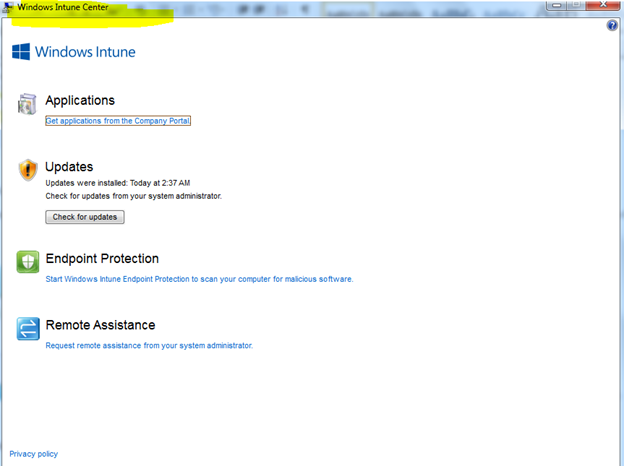Click the 'Updates were installed' status text
The image size is (624, 466).
tap(118, 183)
